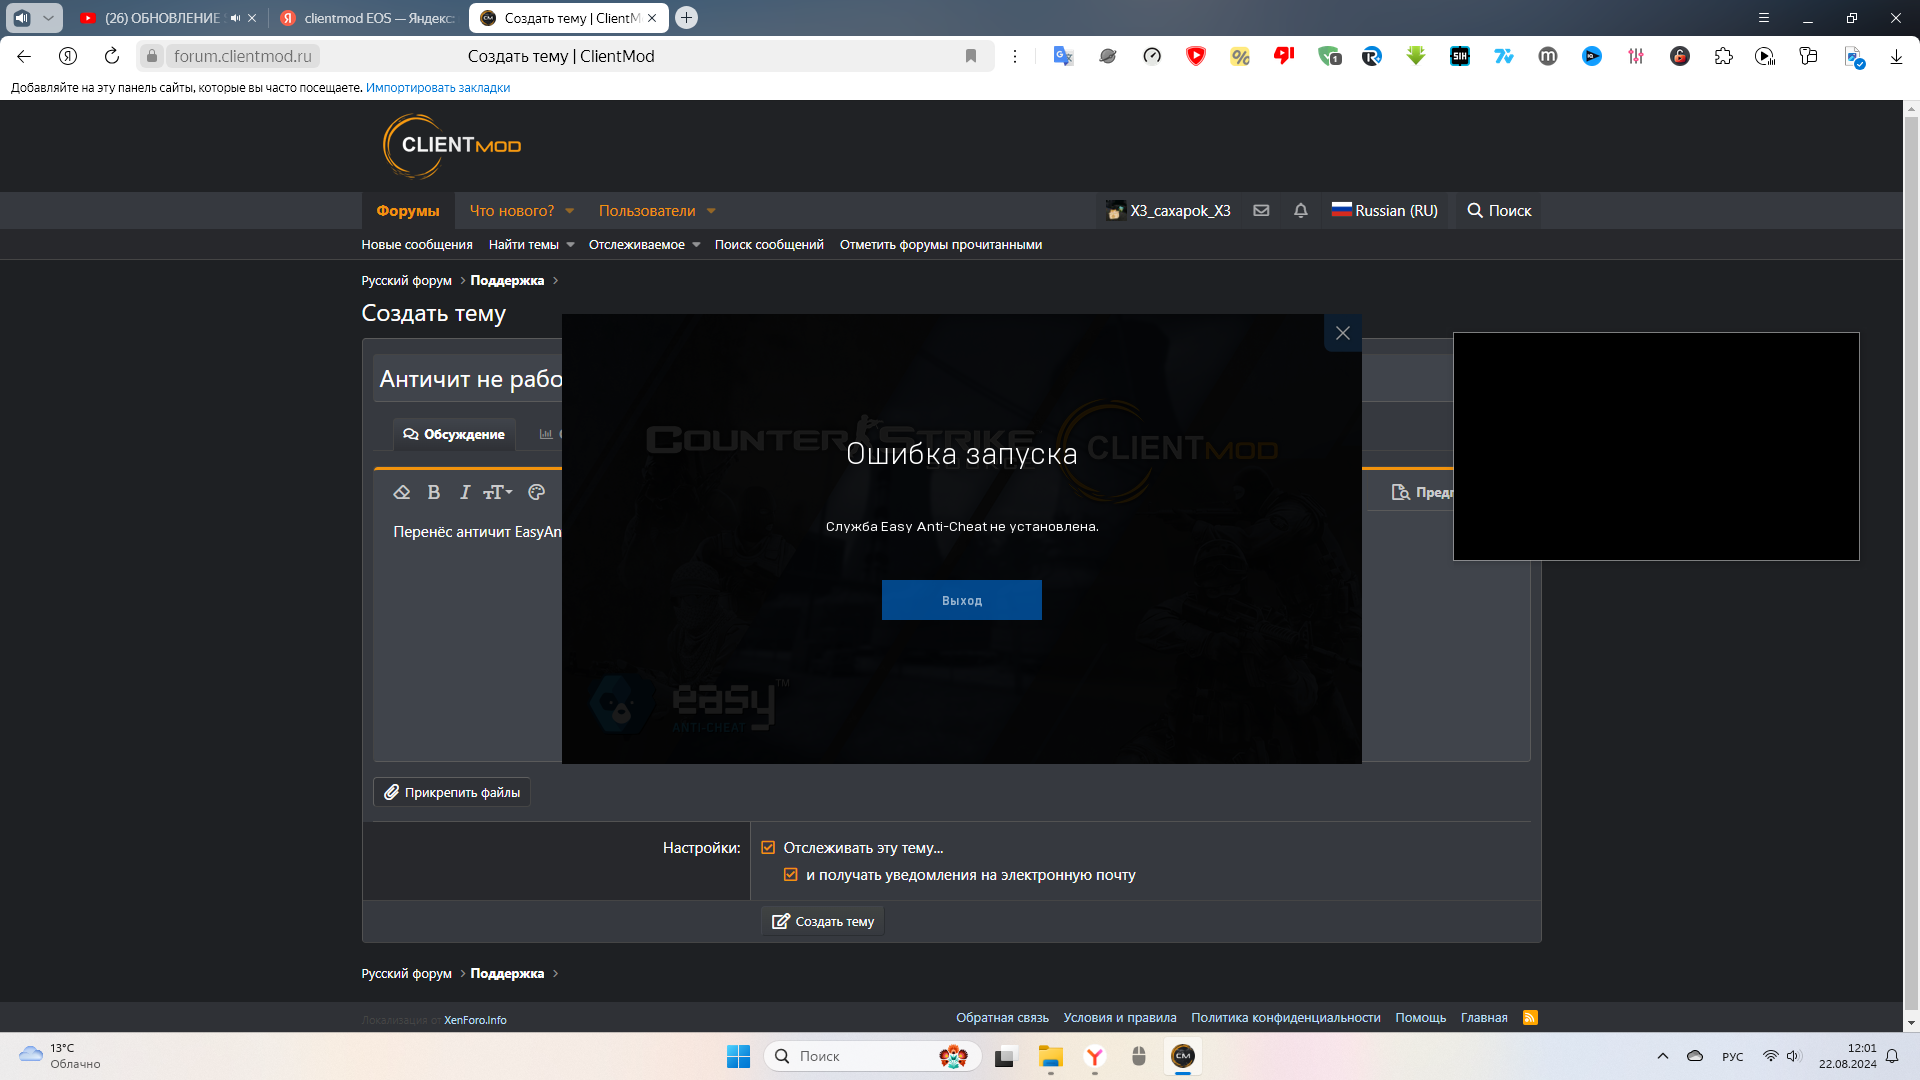
Task: Expand the Пользователи menu arrow
Action: tap(711, 211)
